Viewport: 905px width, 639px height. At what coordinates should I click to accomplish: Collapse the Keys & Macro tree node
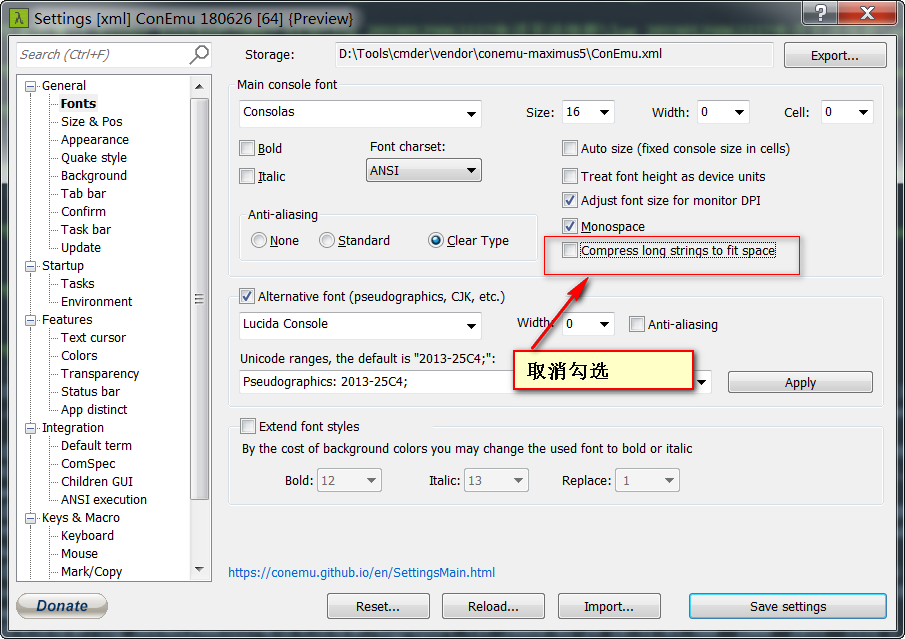pos(31,518)
